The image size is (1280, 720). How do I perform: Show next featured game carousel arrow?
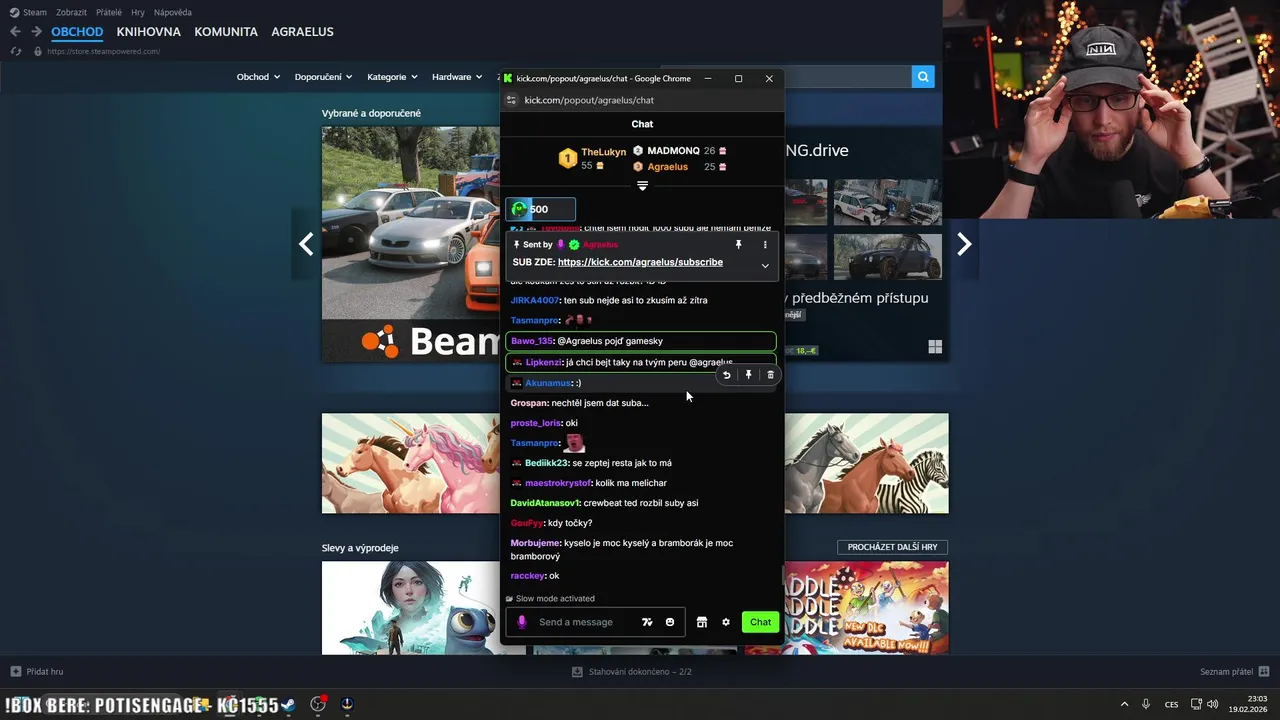964,244
